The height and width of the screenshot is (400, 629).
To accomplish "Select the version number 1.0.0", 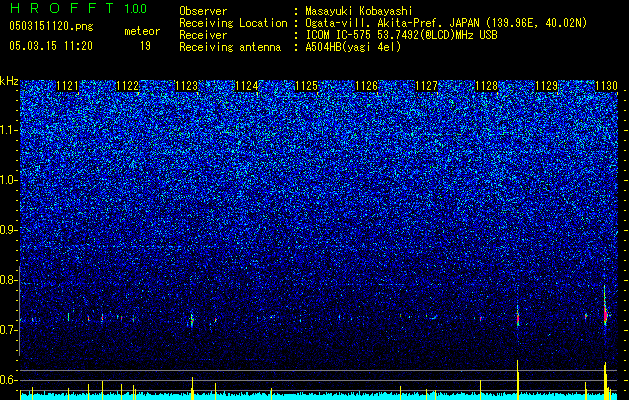I will click(135, 9).
